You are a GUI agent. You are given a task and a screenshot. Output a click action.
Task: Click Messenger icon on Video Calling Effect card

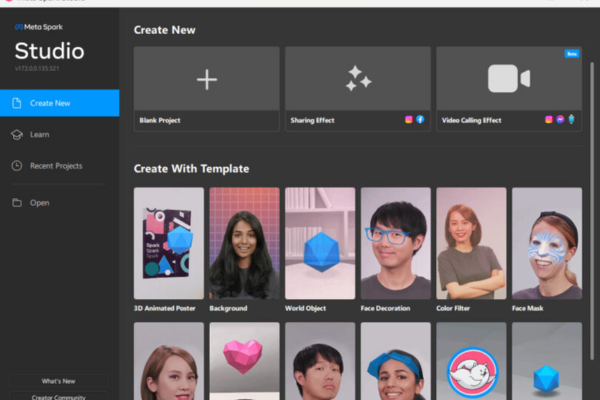click(560, 119)
